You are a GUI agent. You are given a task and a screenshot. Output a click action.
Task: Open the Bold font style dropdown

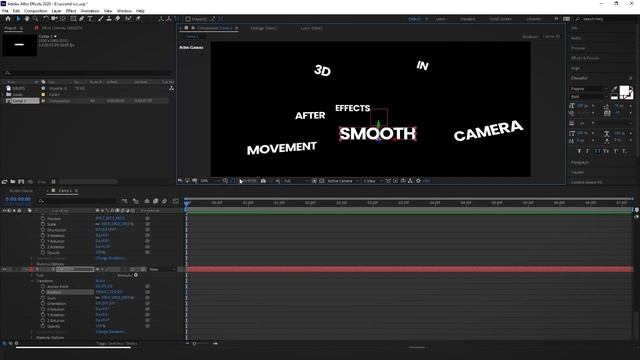589,96
